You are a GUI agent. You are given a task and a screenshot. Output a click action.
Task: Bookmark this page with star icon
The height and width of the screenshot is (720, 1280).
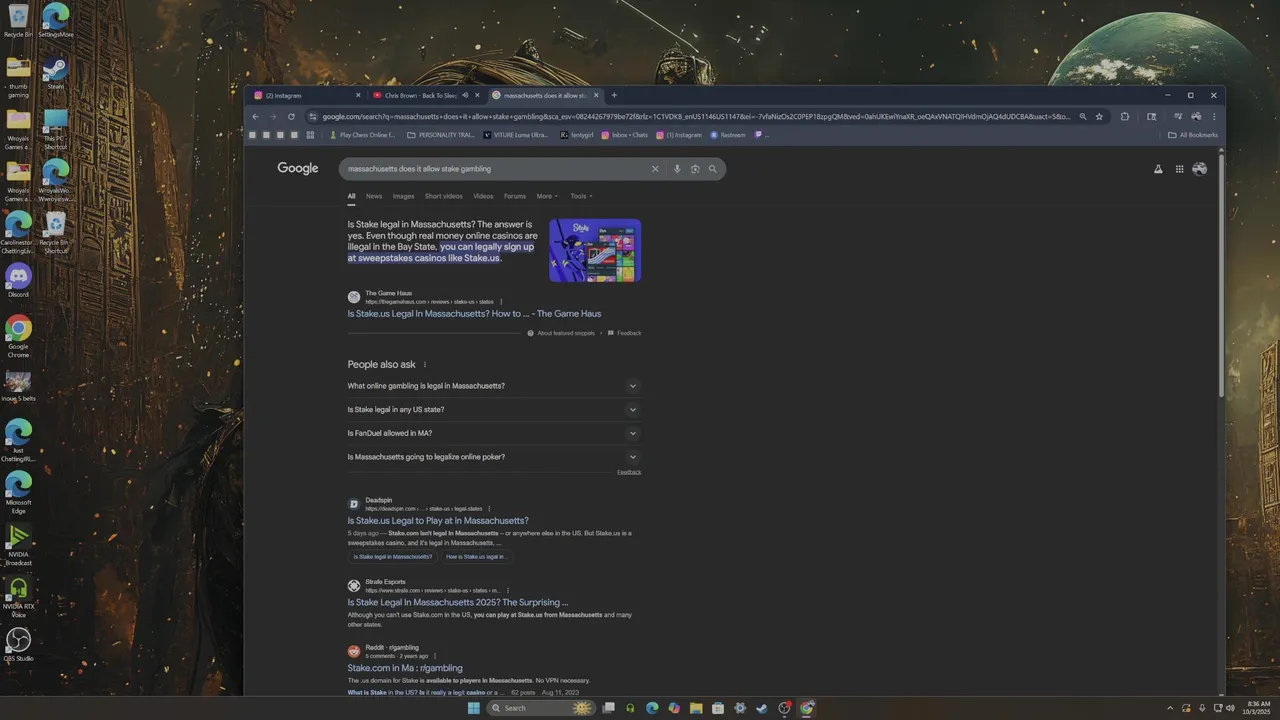point(1099,116)
